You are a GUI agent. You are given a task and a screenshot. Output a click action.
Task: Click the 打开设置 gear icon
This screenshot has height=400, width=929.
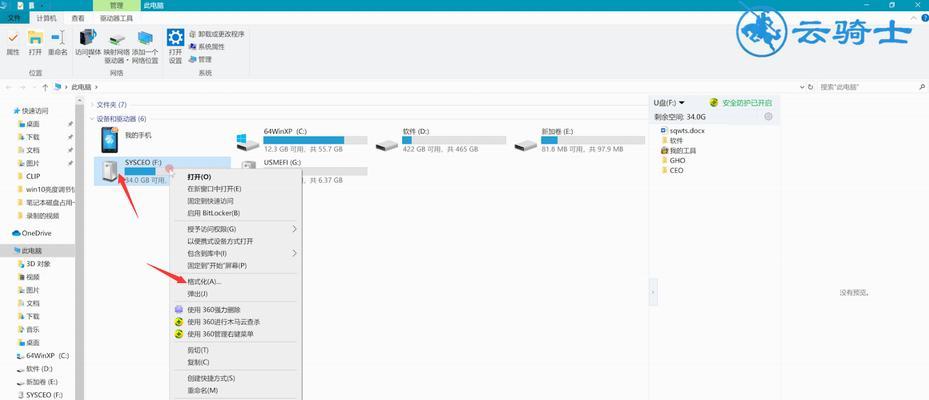[175, 46]
